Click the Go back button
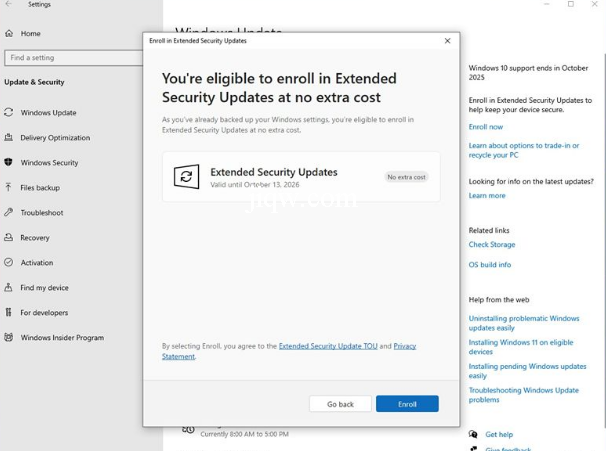The width and height of the screenshot is (606, 451). 340,404
